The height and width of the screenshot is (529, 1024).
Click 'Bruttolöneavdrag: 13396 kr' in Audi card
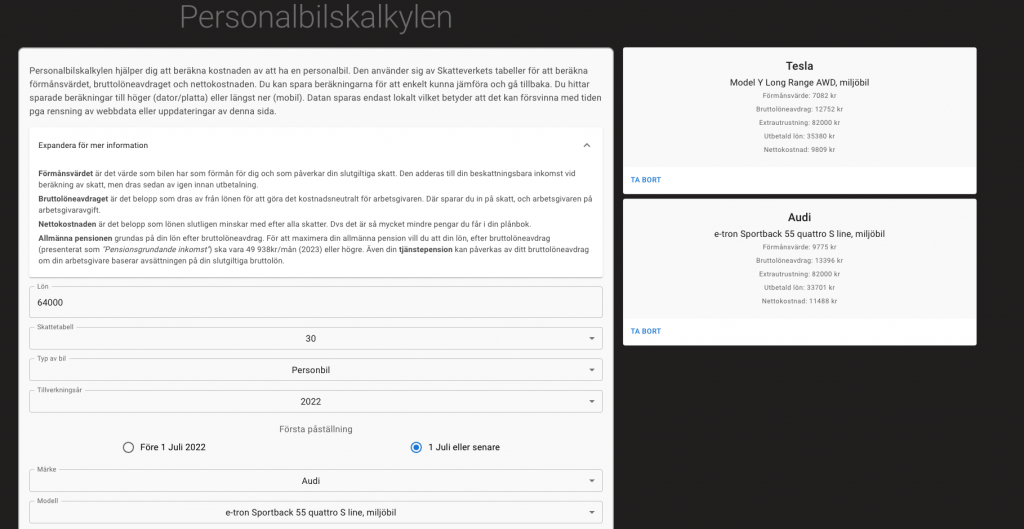tap(799, 261)
